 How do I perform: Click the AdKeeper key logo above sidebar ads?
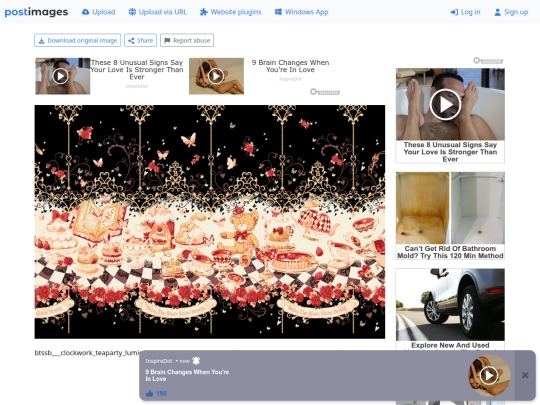488,61
